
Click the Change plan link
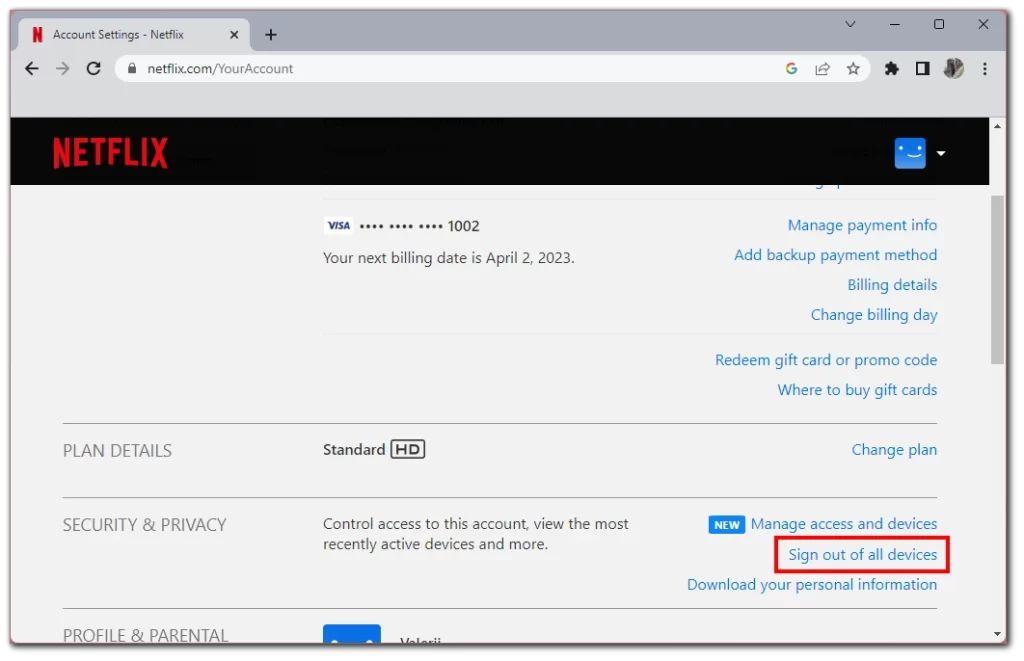[x=894, y=450]
